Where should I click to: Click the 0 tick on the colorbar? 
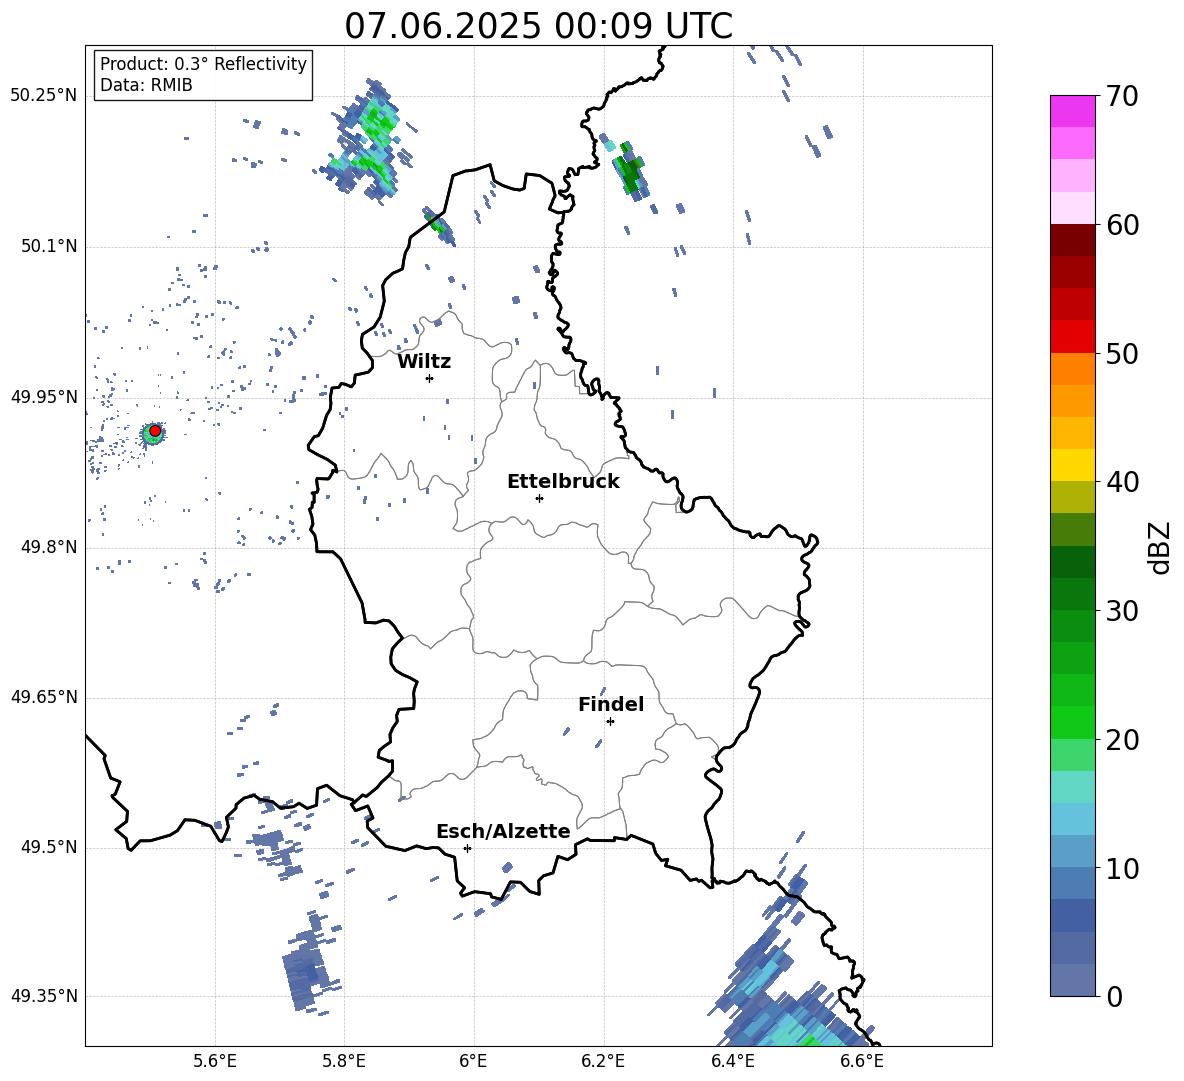[1114, 996]
